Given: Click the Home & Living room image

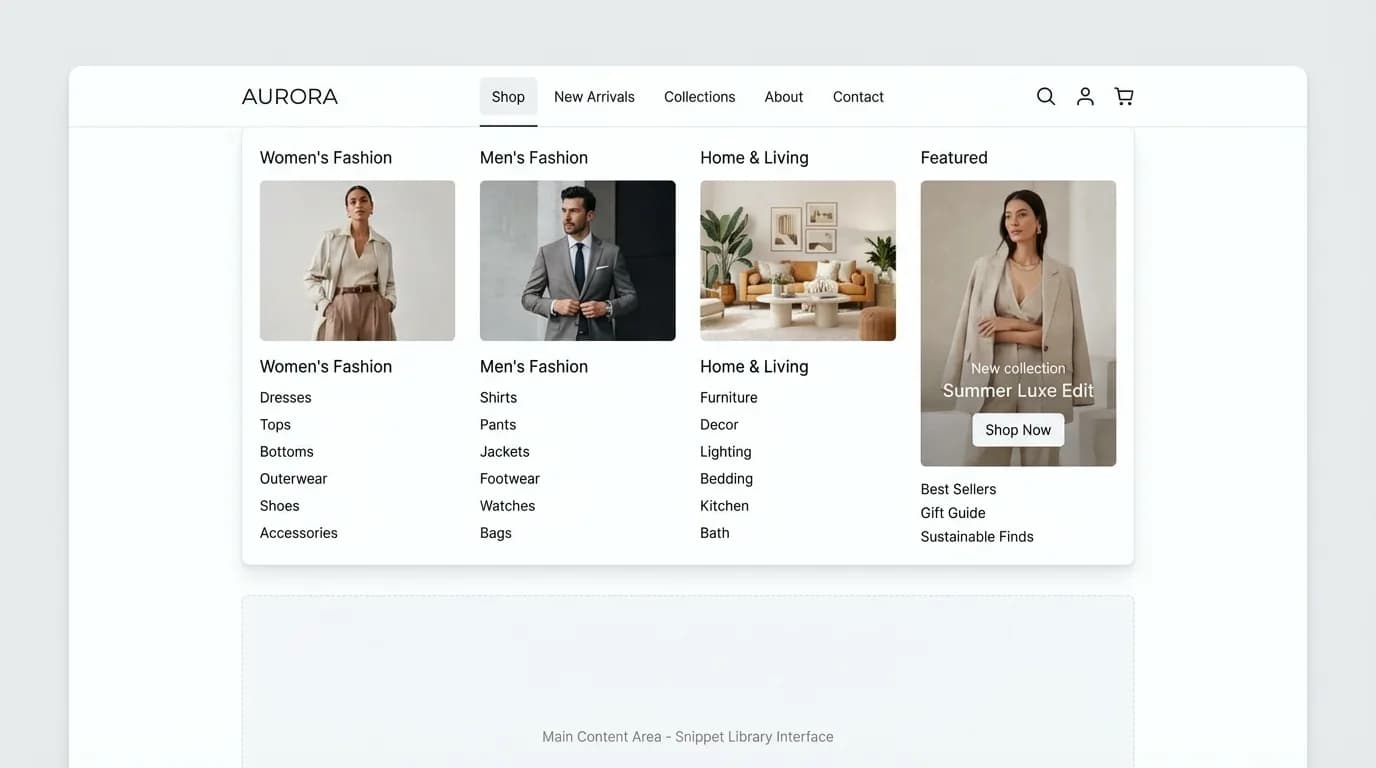Looking at the screenshot, I should tap(798, 261).
